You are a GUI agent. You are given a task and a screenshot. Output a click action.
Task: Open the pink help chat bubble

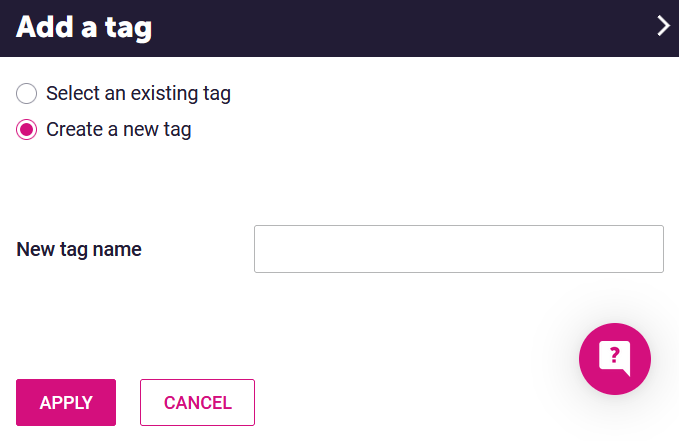(x=614, y=358)
